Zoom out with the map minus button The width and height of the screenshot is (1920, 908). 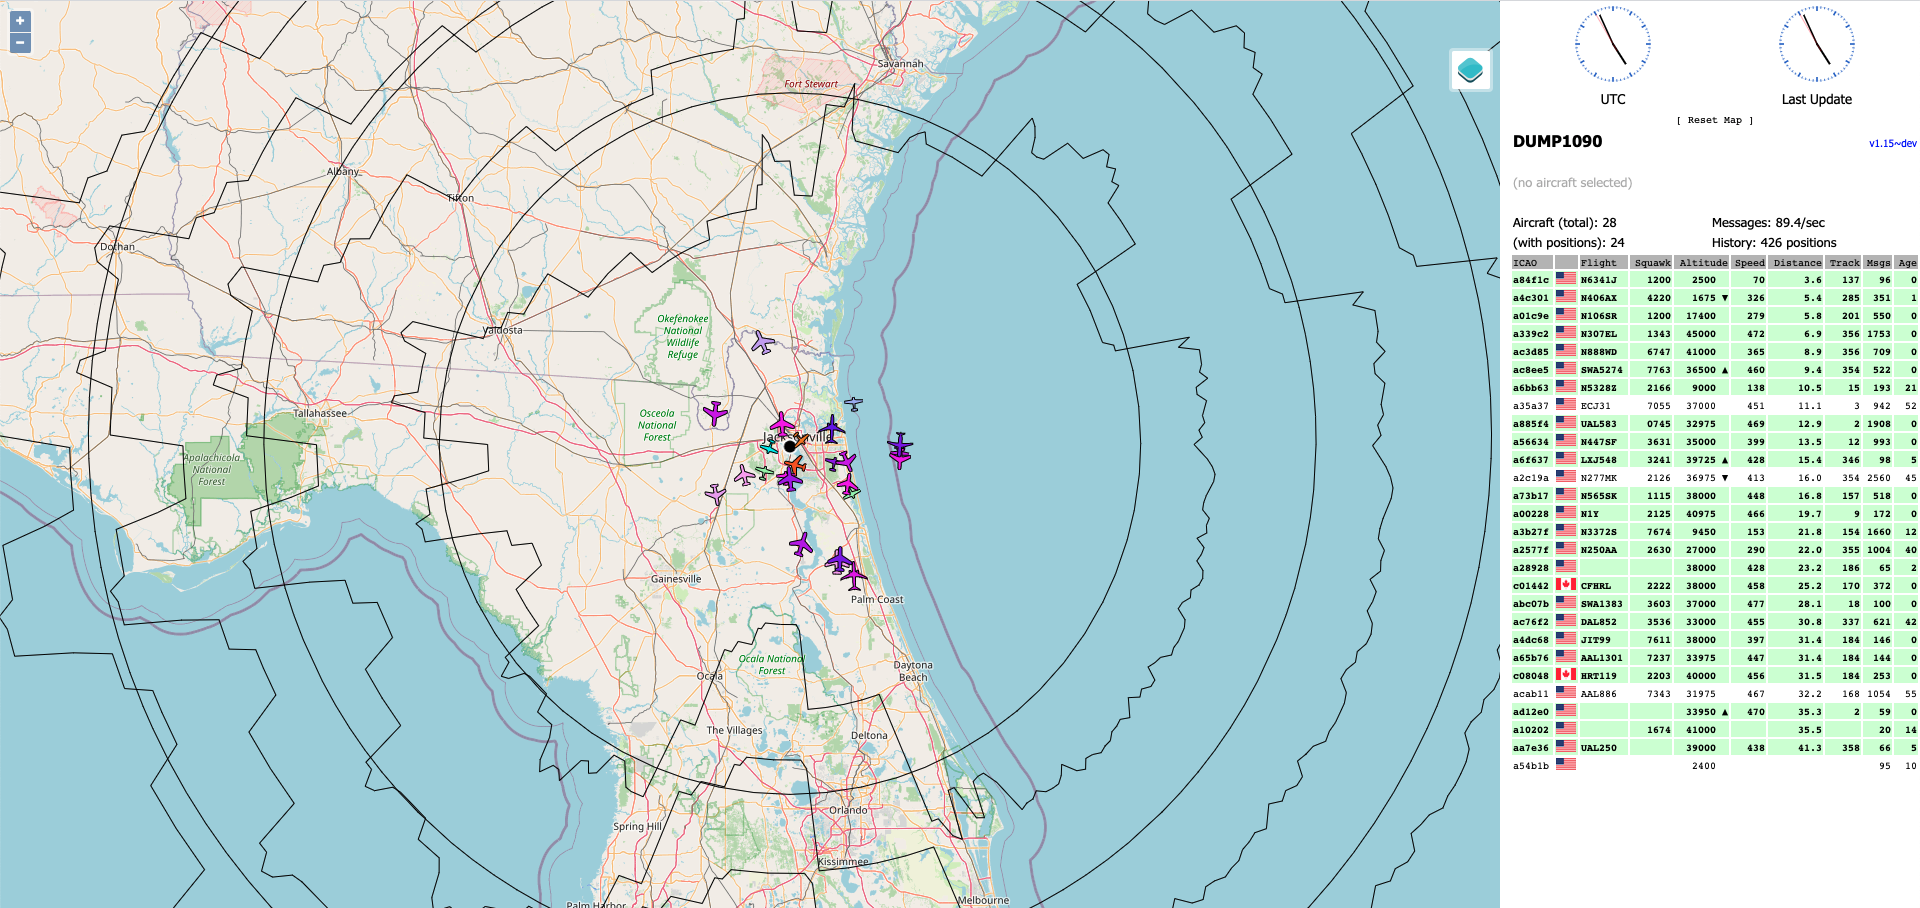(20, 43)
